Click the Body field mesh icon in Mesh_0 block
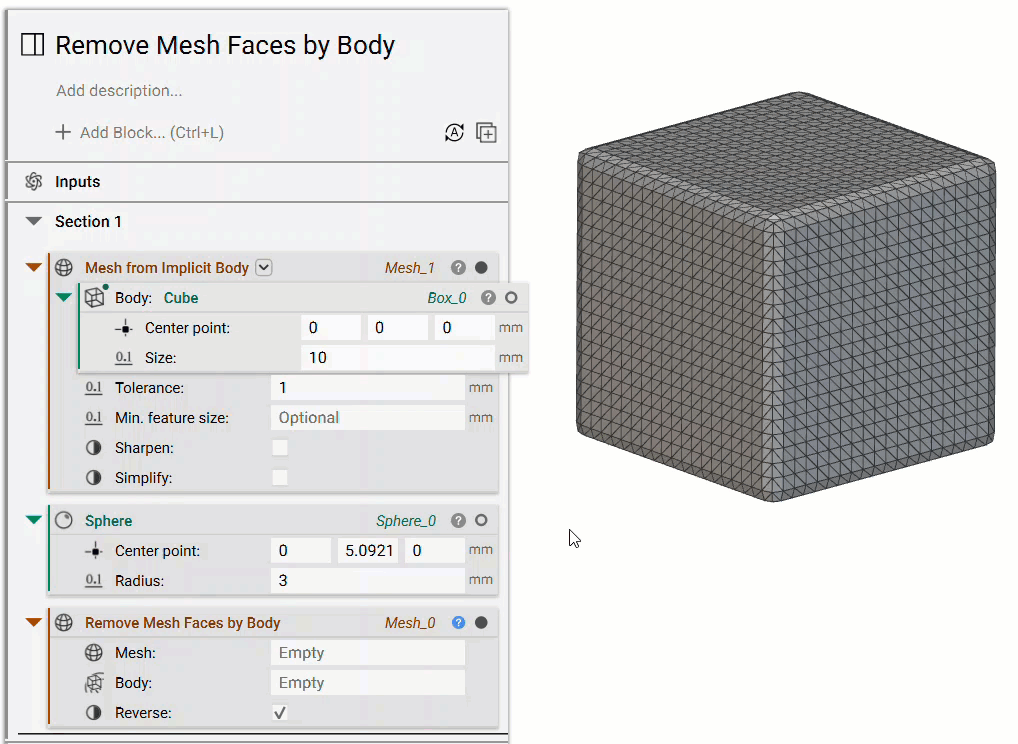The width and height of the screenshot is (1018, 744). point(94,682)
